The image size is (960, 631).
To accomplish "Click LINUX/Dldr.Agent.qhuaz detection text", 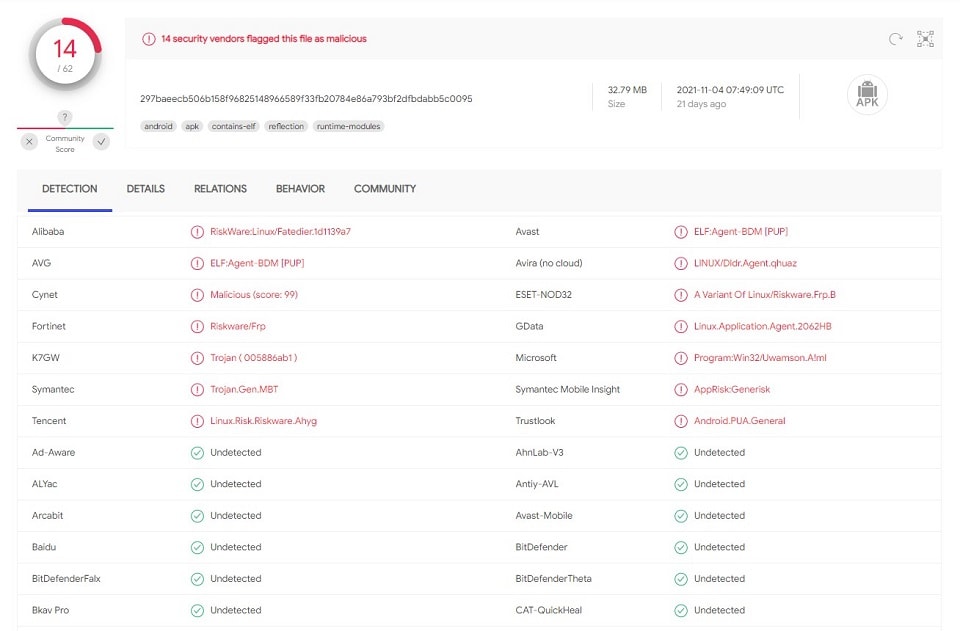I will point(745,264).
